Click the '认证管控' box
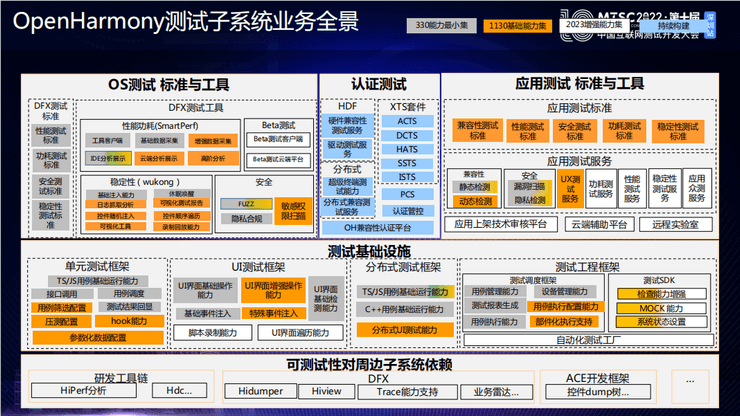 coord(407,211)
